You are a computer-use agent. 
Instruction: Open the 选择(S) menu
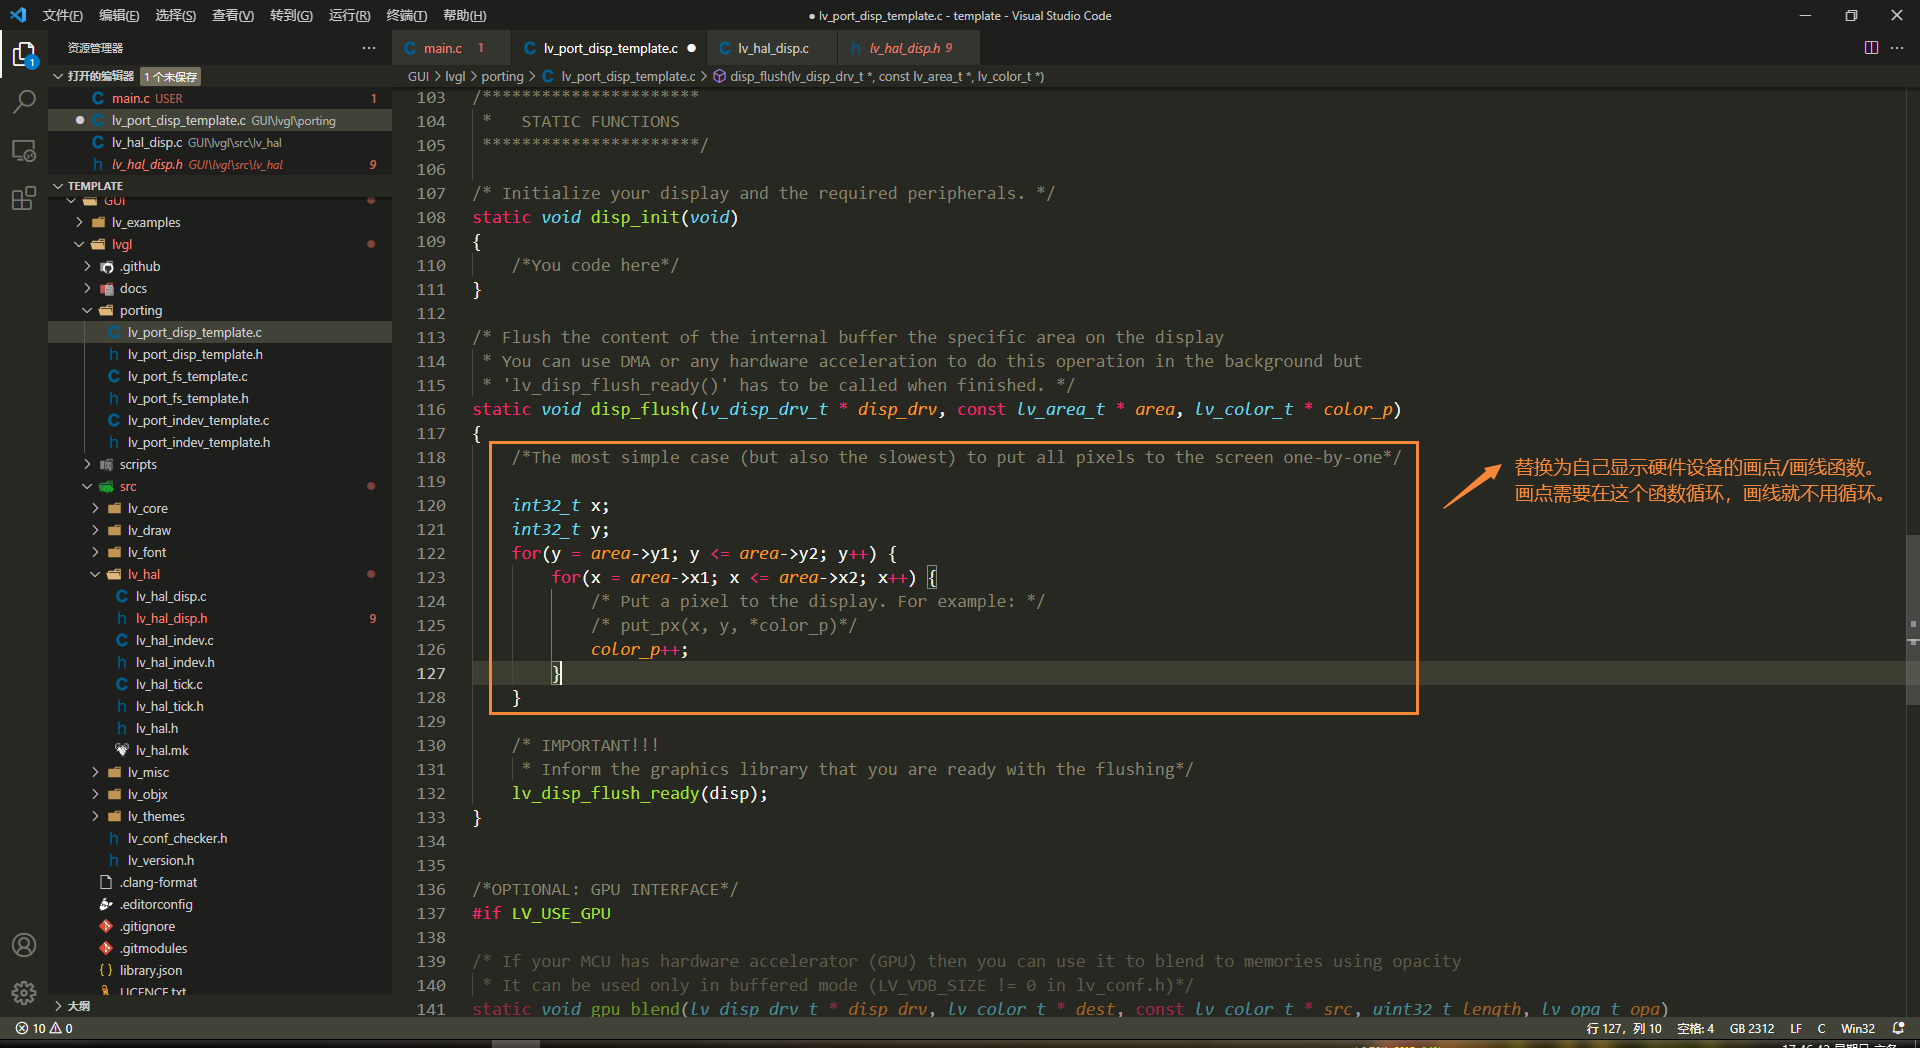176,15
